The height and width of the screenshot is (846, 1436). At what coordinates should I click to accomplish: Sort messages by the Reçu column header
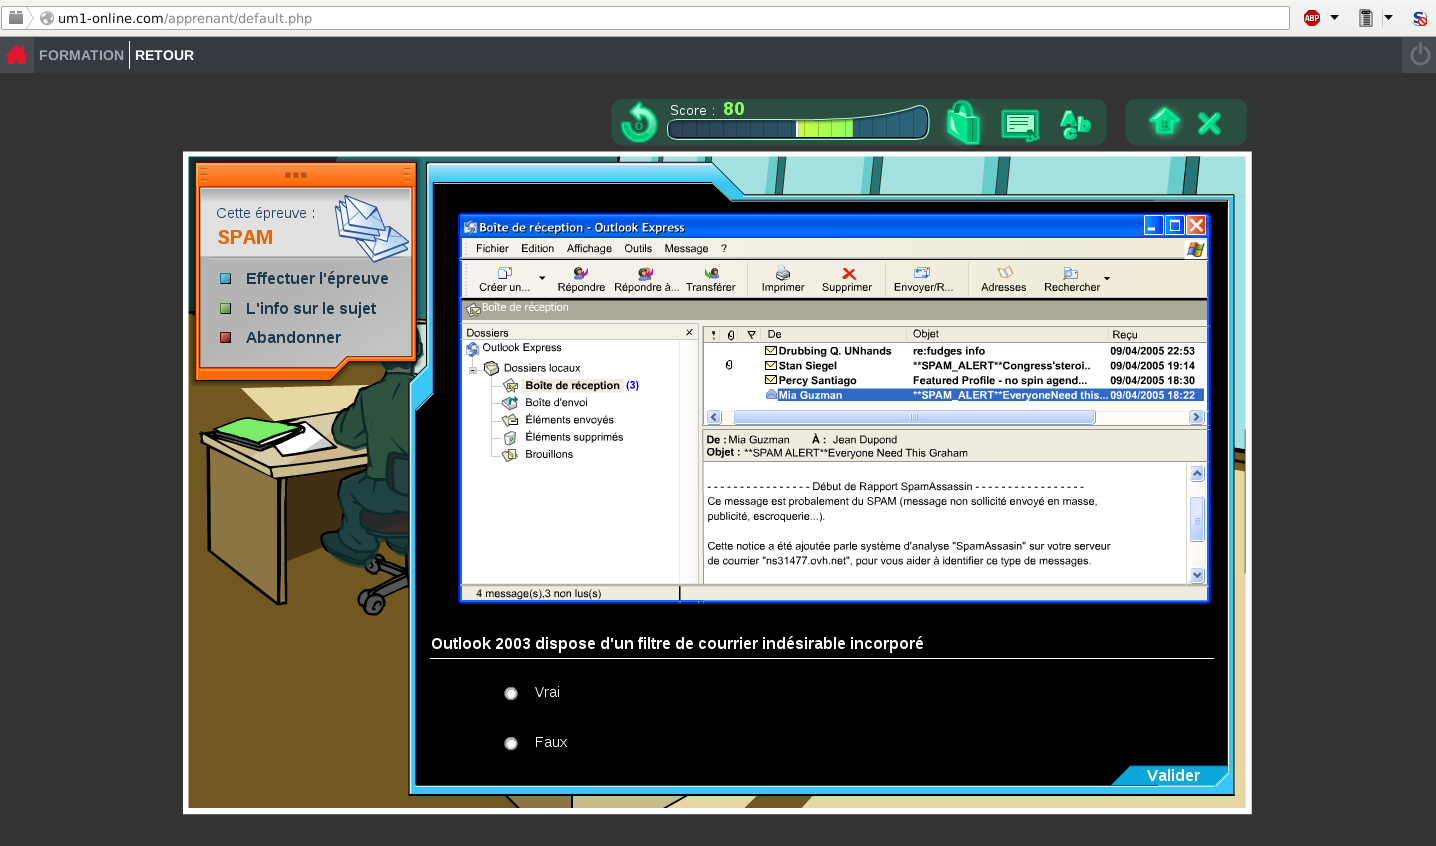click(x=1156, y=334)
